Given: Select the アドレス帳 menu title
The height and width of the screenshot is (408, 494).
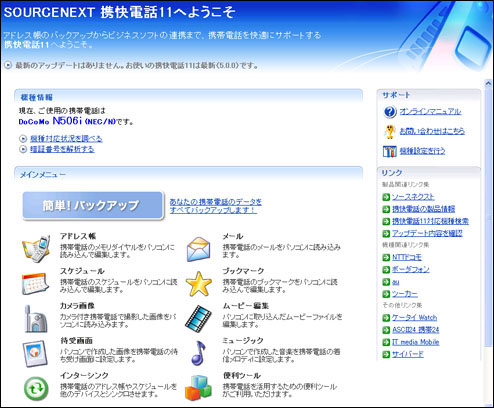Looking at the screenshot, I should click(x=78, y=236).
